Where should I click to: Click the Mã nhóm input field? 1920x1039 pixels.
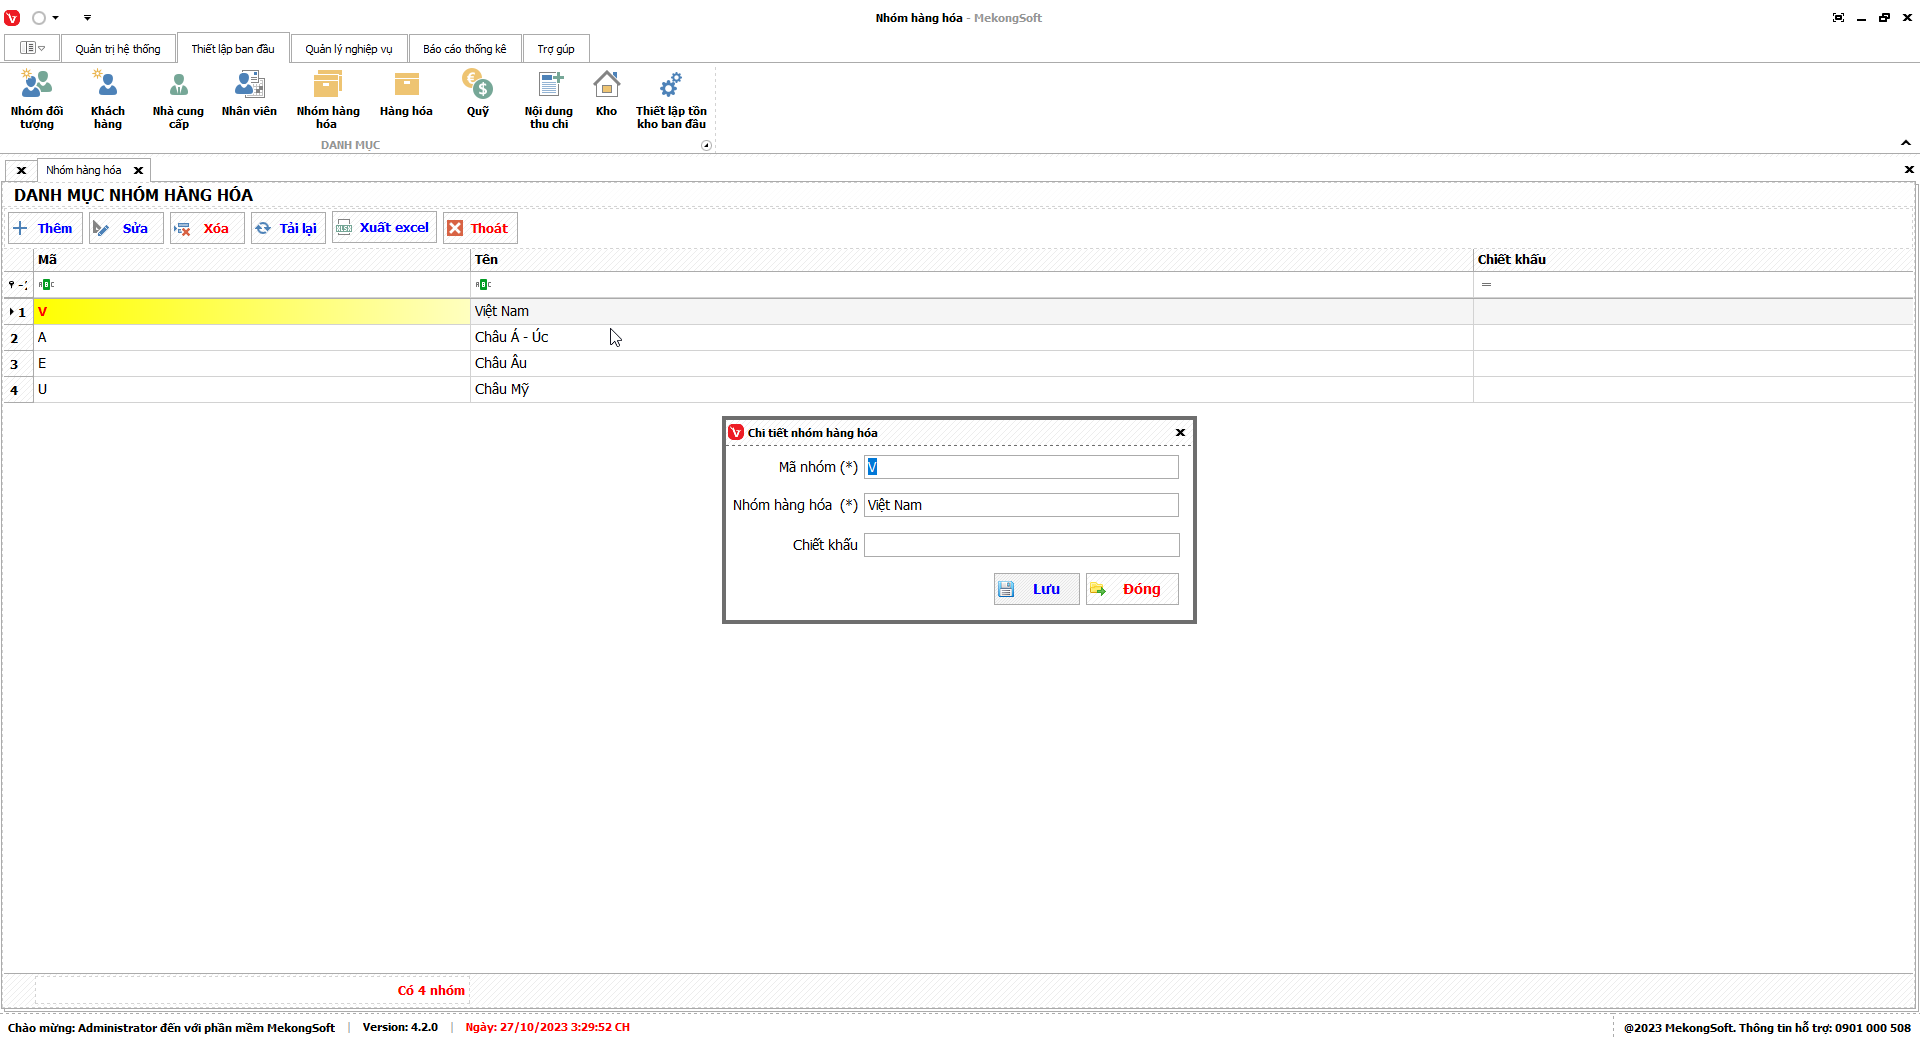(x=1021, y=467)
